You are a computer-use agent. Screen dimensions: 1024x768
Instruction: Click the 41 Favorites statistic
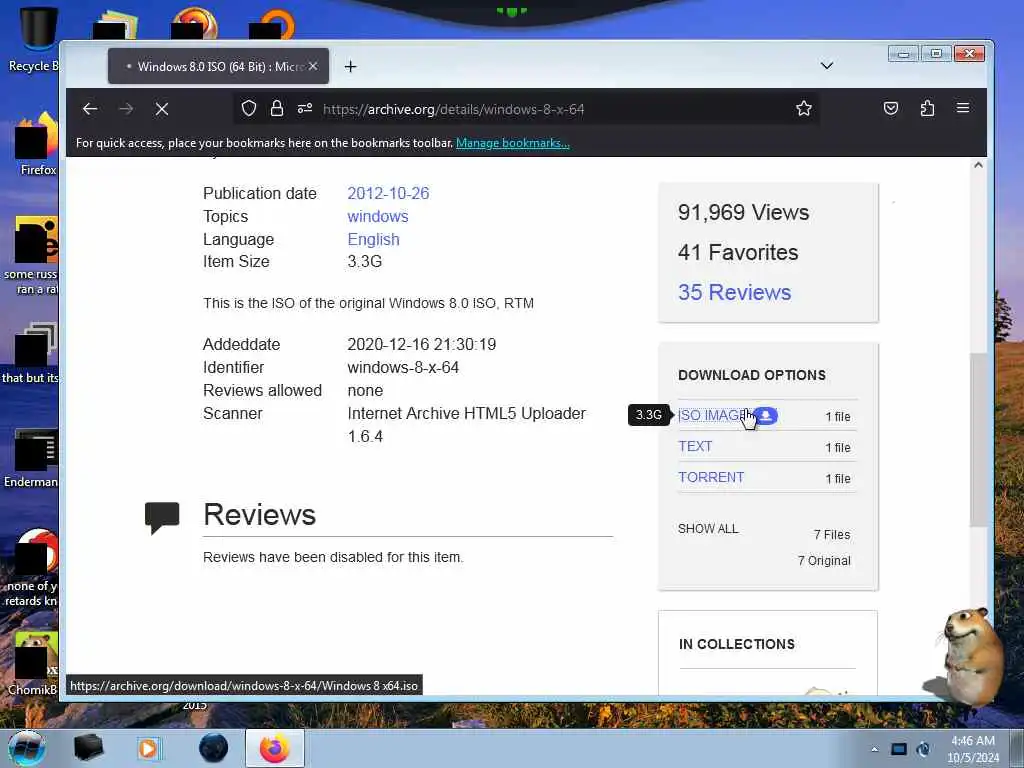pyautogui.click(x=738, y=252)
